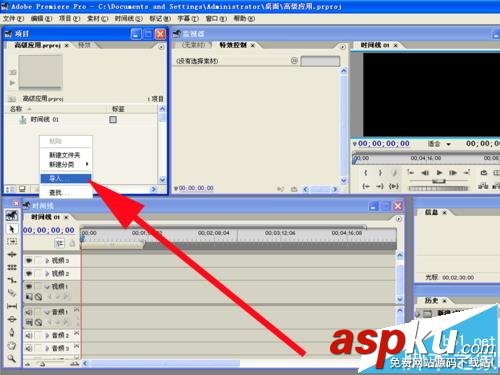Select the Selection arrow tool
Viewport: 500px width, 375px height.
[12, 229]
